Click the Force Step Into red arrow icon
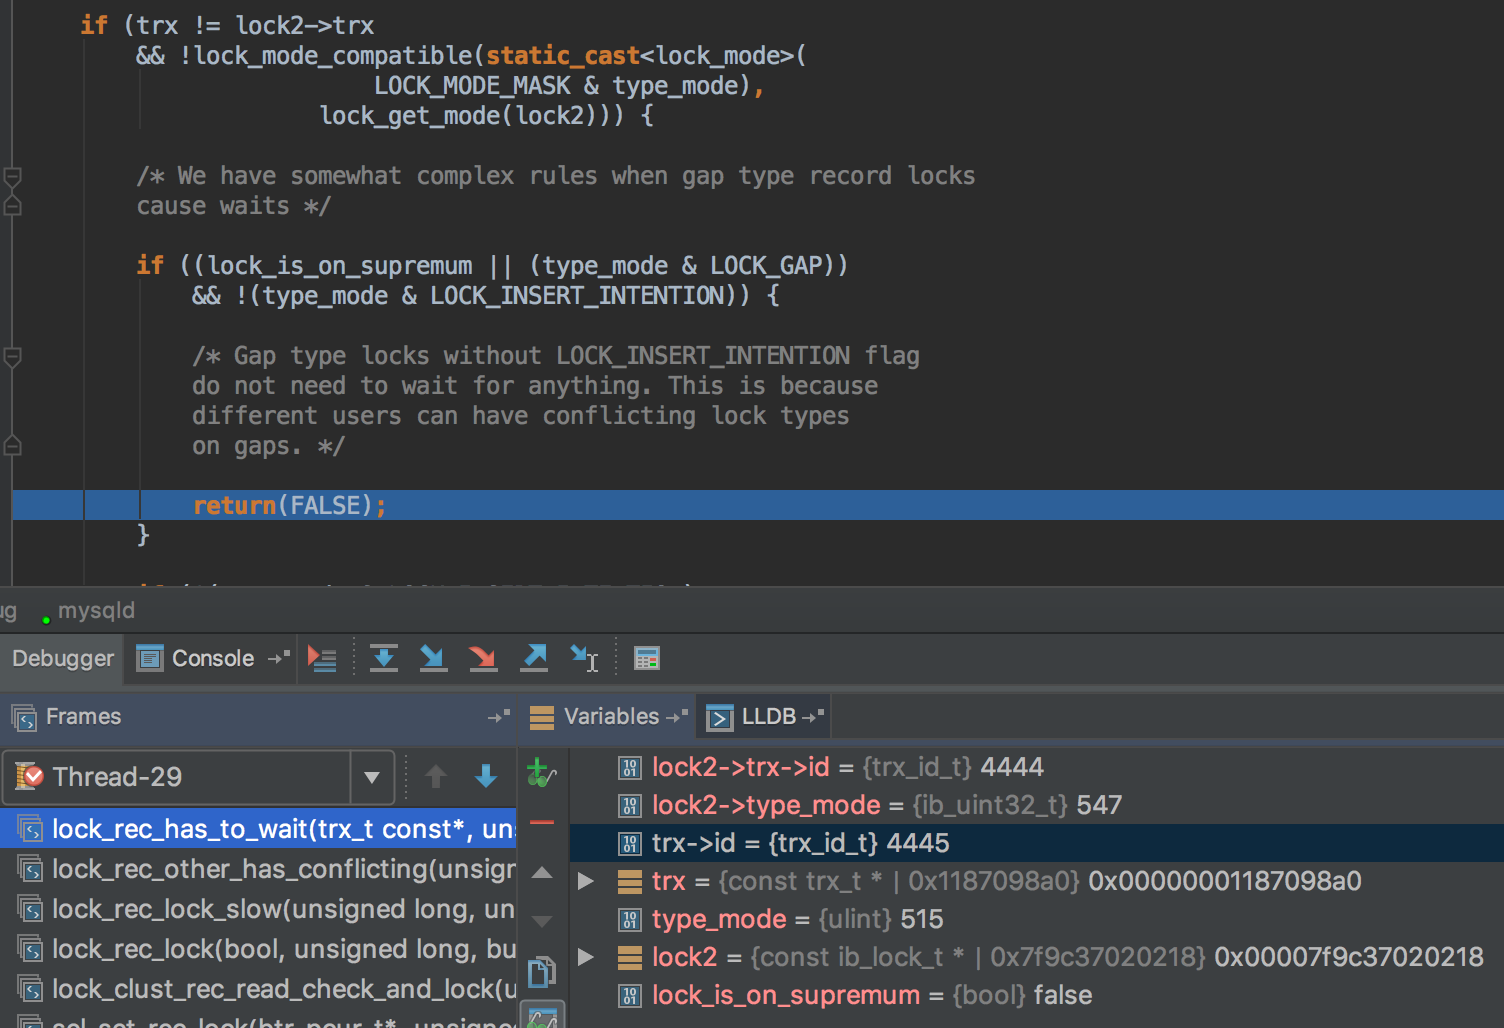The height and width of the screenshot is (1028, 1504). pyautogui.click(x=483, y=658)
